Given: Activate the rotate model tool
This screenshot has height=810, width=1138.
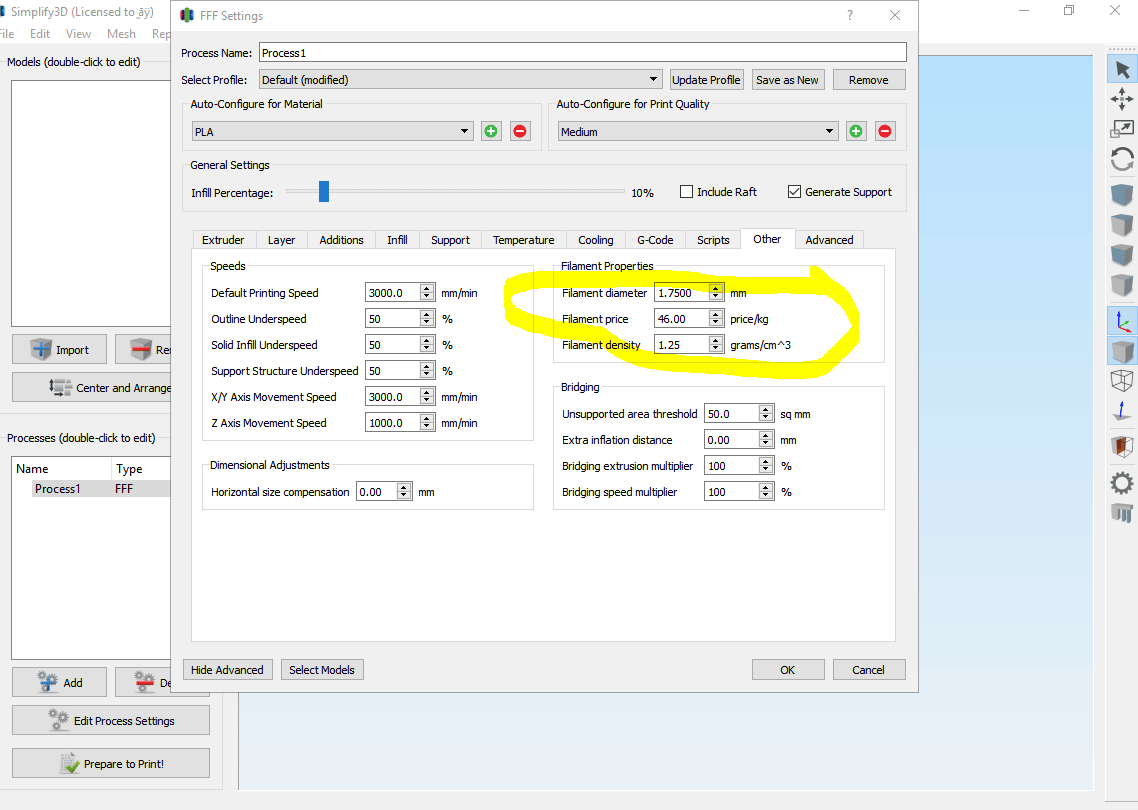Looking at the screenshot, I should (x=1122, y=159).
